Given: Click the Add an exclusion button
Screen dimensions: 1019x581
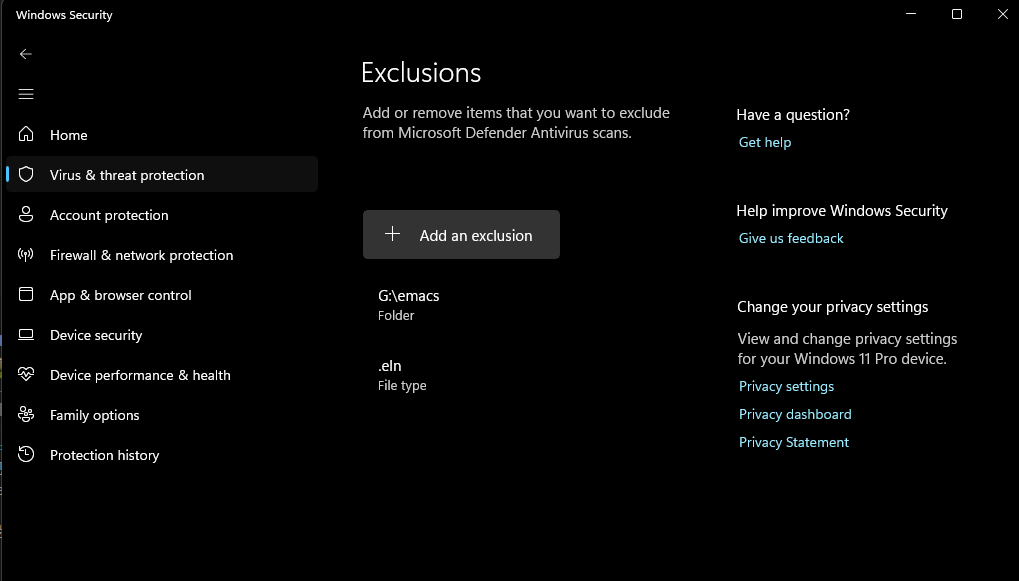Looking at the screenshot, I should [461, 235].
